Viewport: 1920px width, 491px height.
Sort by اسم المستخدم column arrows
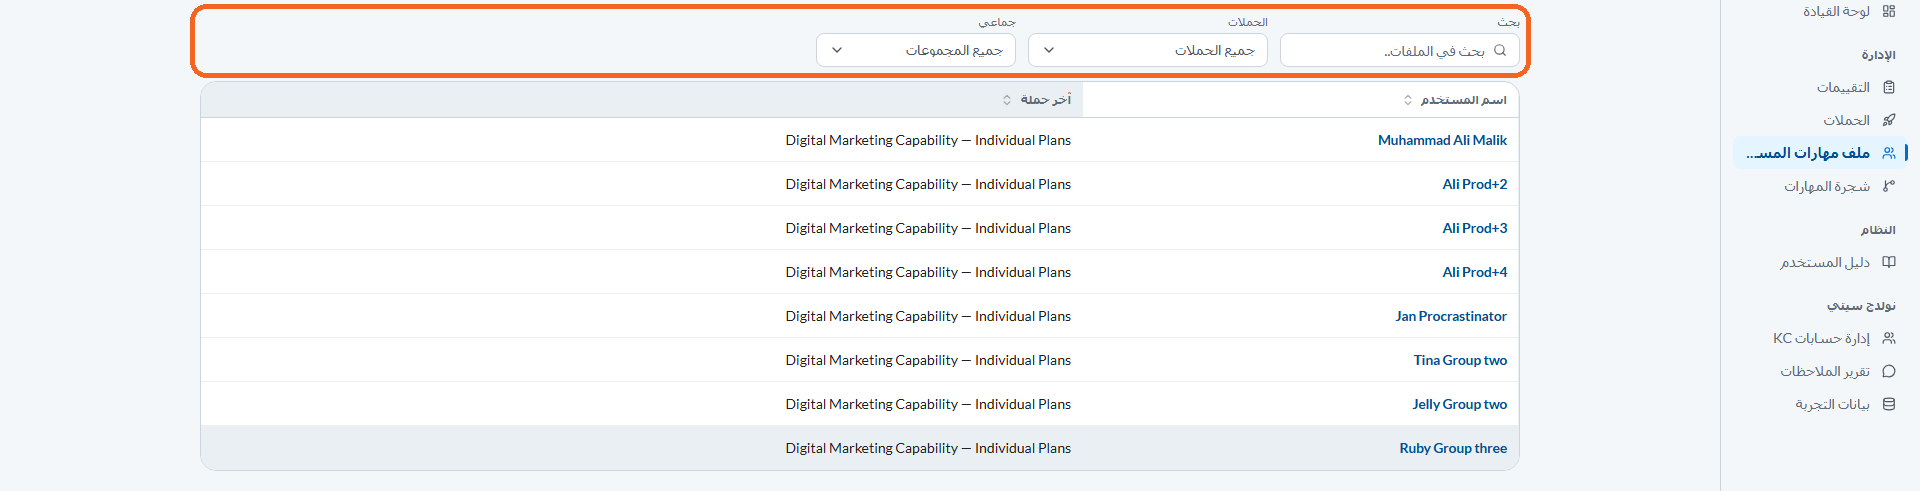tap(1408, 100)
